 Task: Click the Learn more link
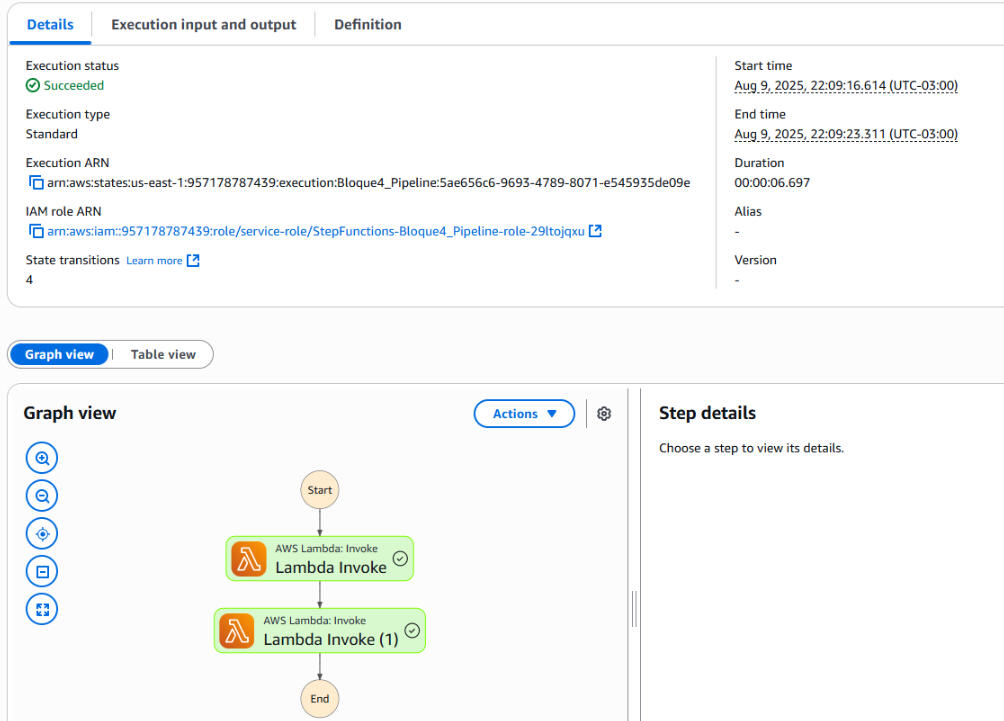pyautogui.click(x=154, y=261)
